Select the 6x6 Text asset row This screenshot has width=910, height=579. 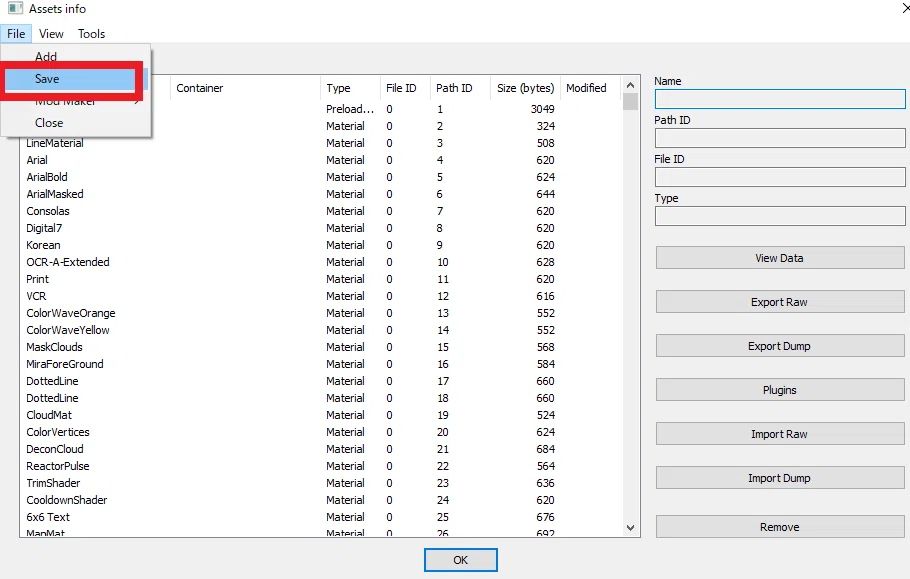(x=321, y=517)
